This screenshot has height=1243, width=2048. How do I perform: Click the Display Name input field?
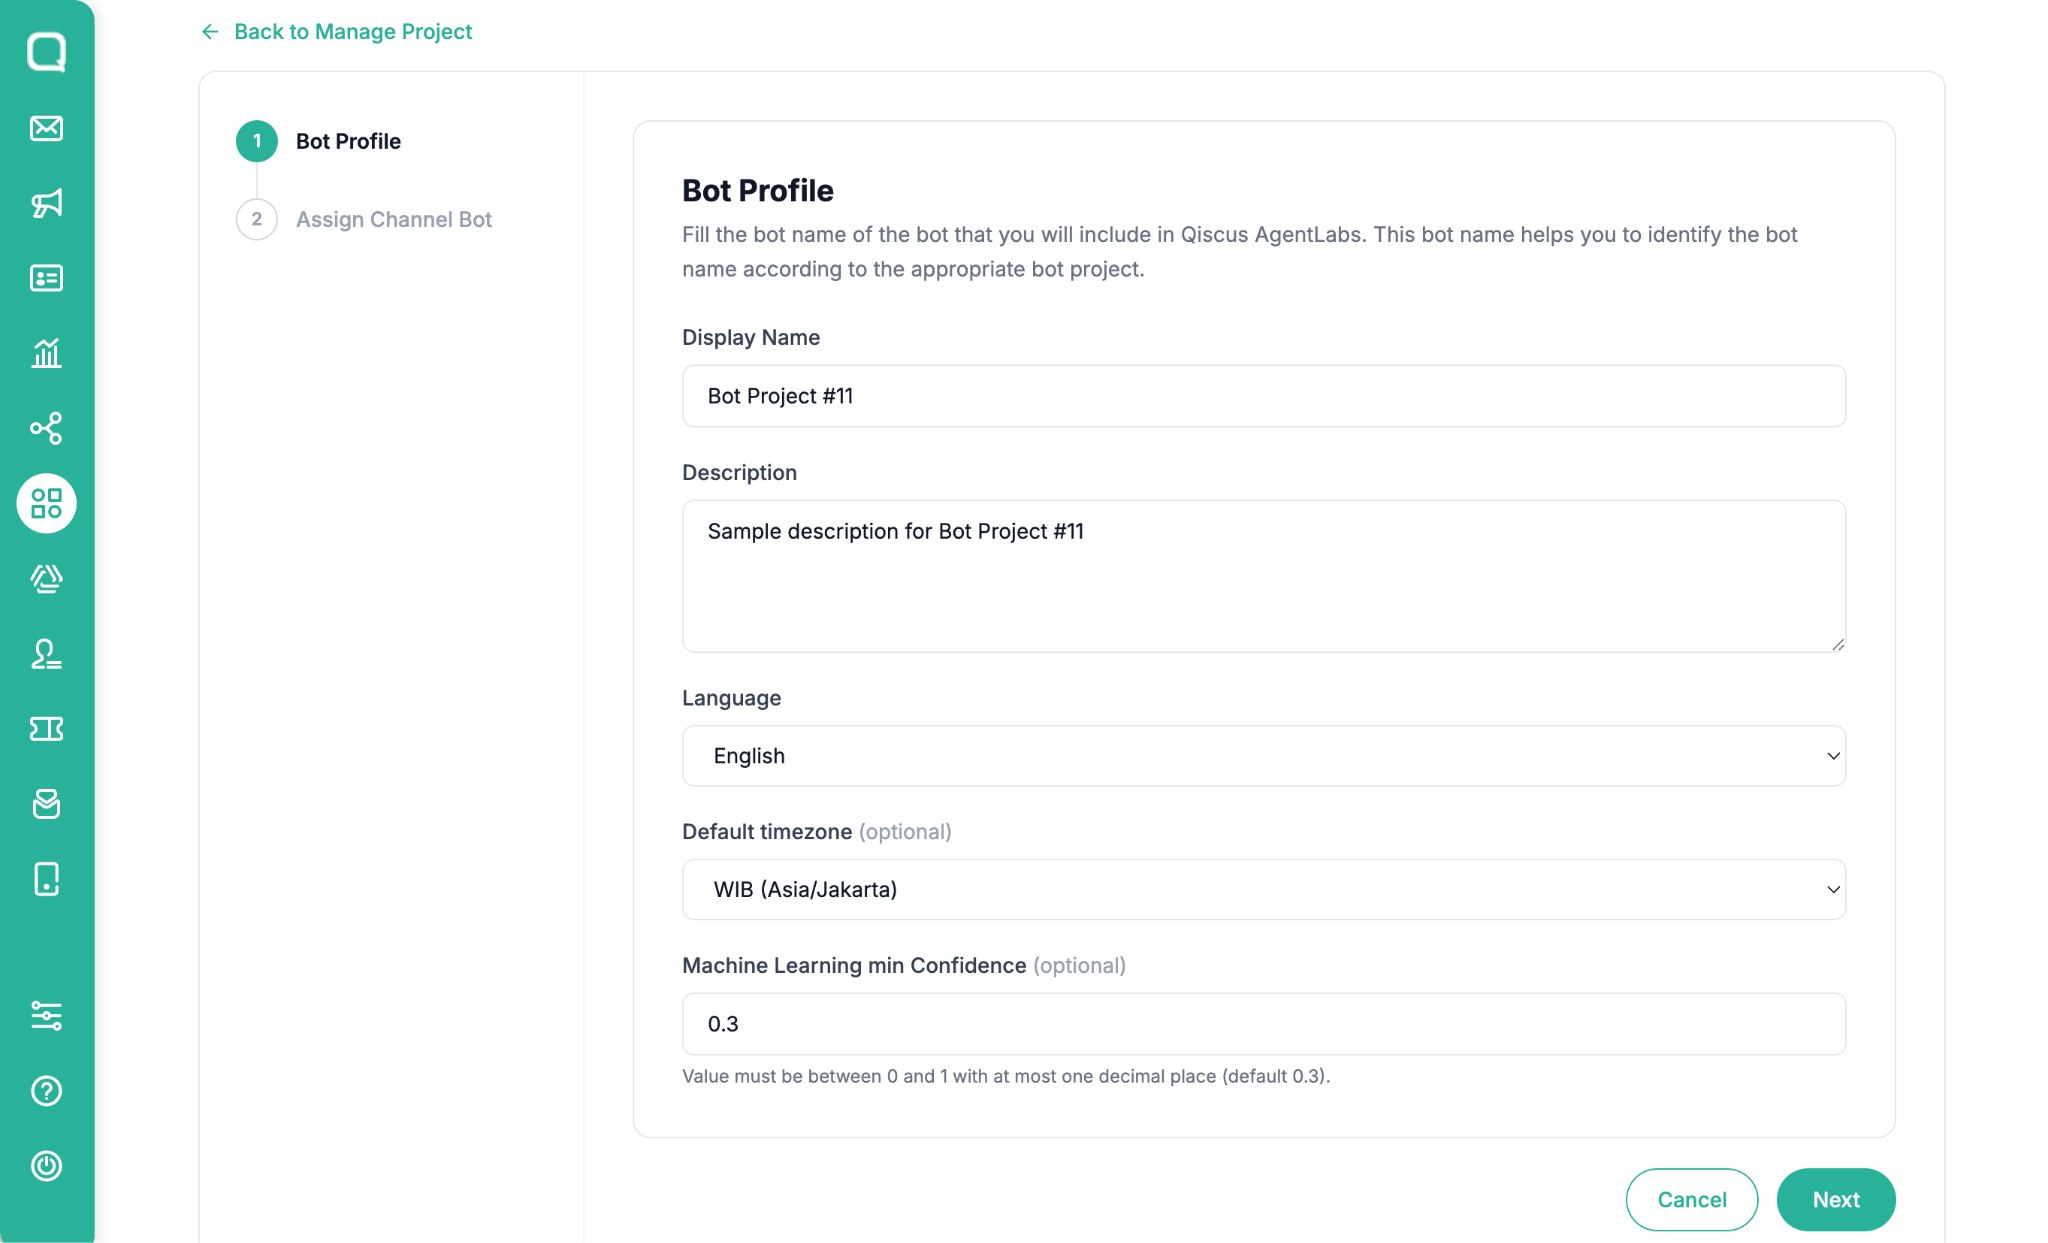coord(1264,396)
